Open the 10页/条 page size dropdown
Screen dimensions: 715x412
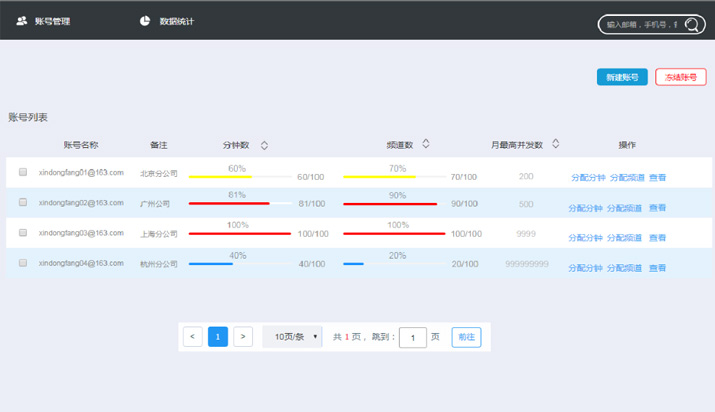coord(294,337)
